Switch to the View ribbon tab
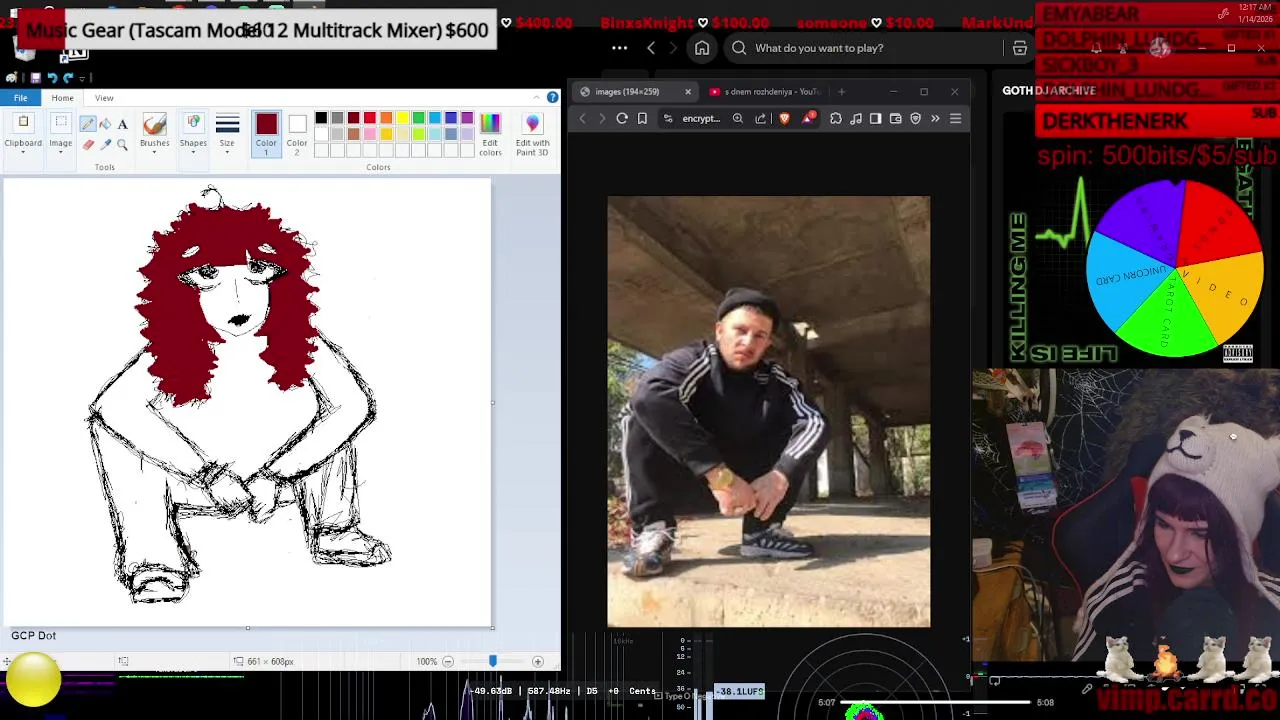The height and width of the screenshot is (720, 1280). [104, 98]
